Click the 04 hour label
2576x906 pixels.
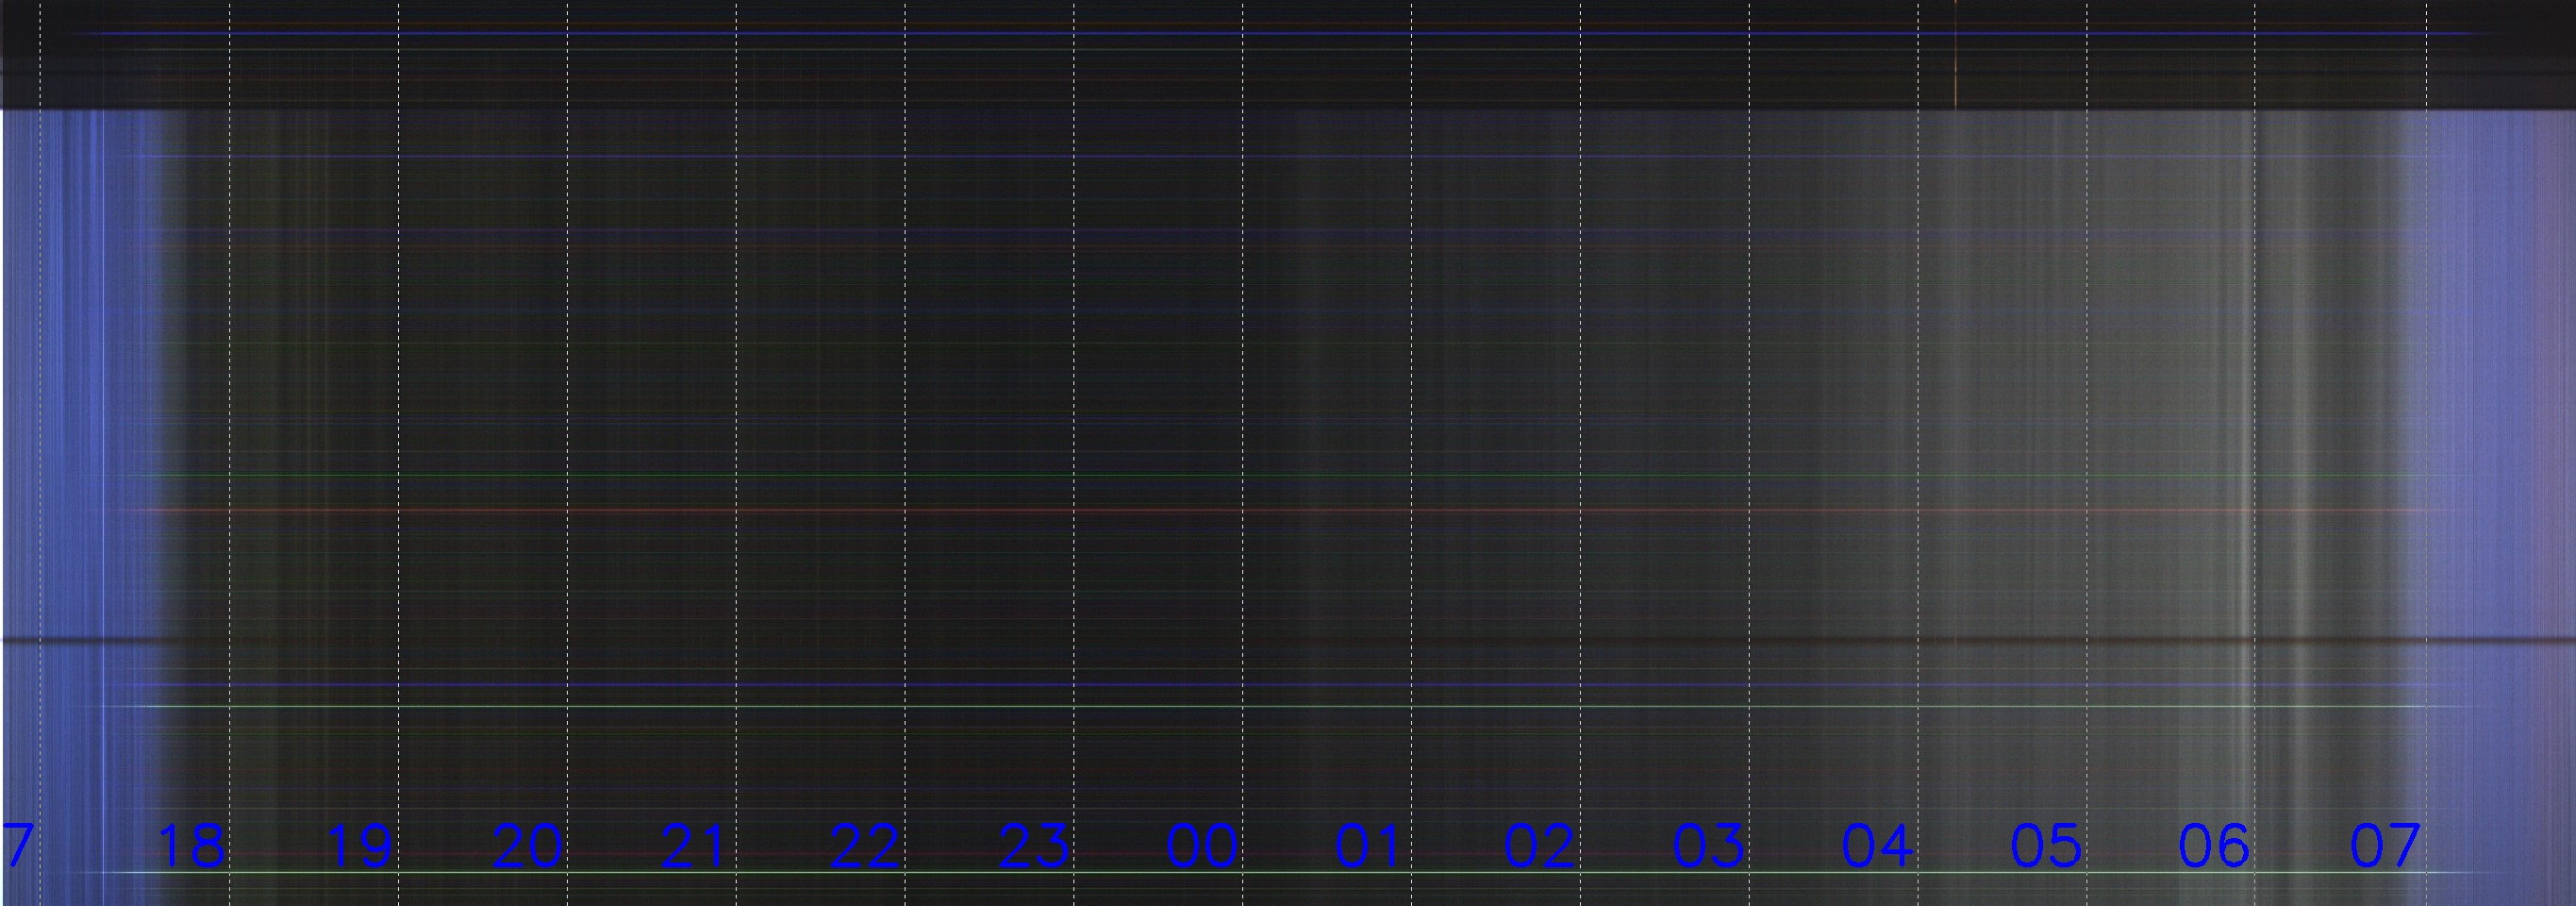[1877, 846]
